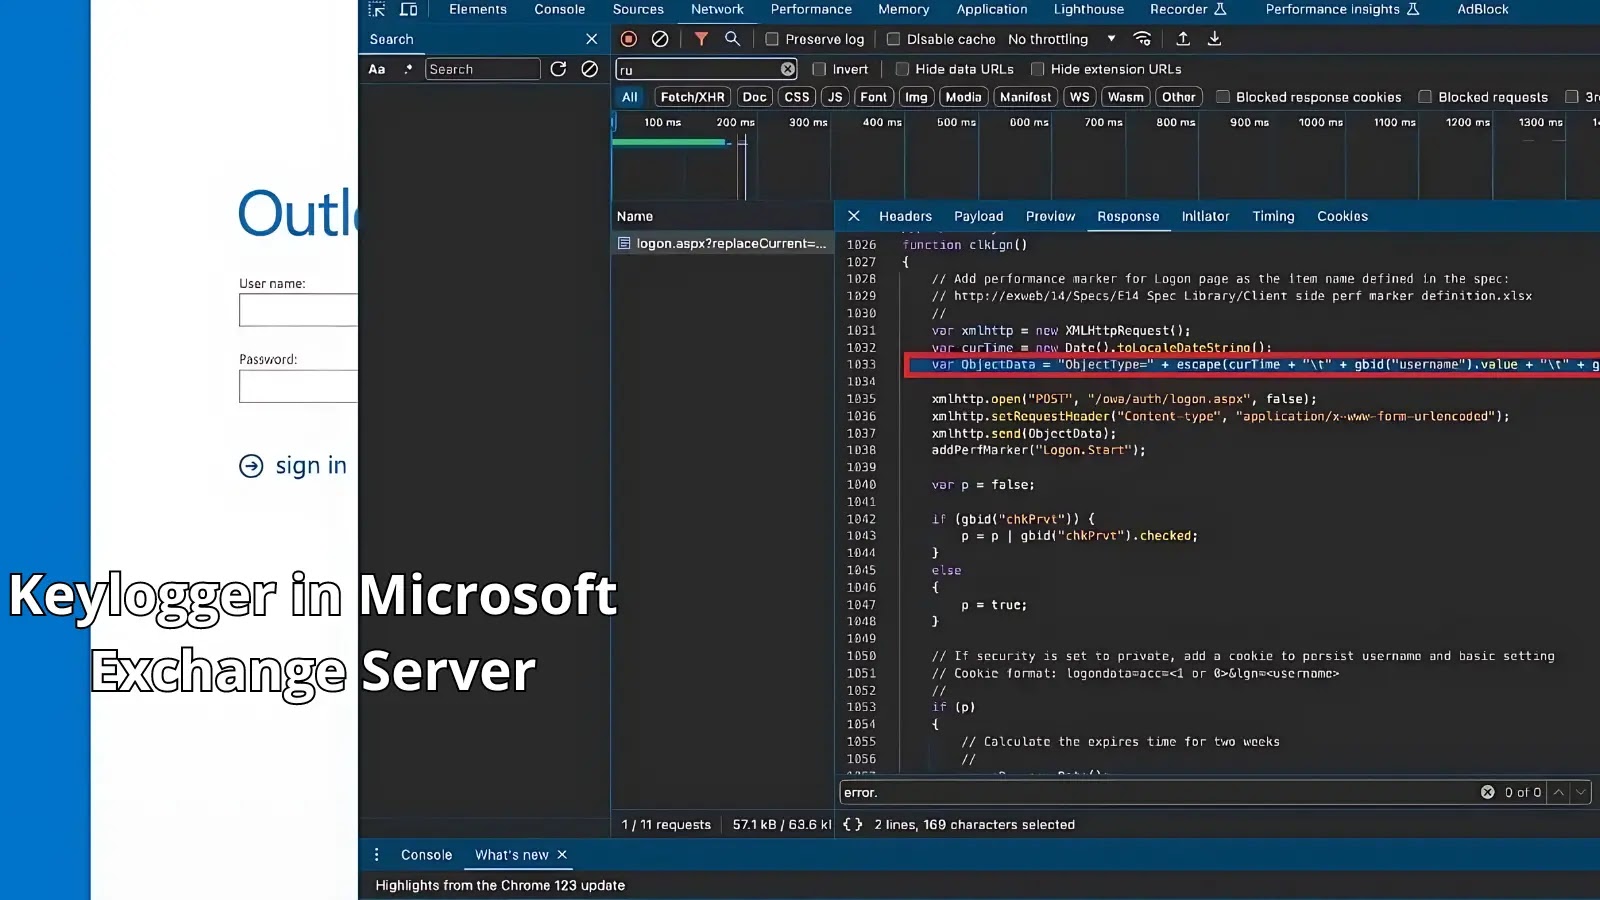This screenshot has width=1600, height=900.
Task: Toggle the device toolbar icon
Action: (409, 9)
